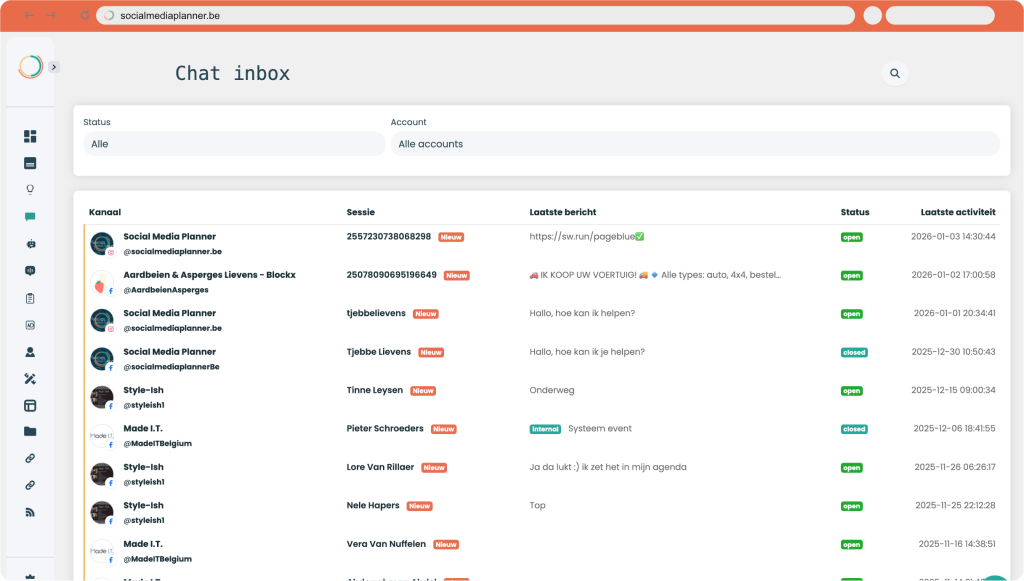The image size is (1024, 581).
Task: Click the Kanaal column header
Action: pos(105,212)
